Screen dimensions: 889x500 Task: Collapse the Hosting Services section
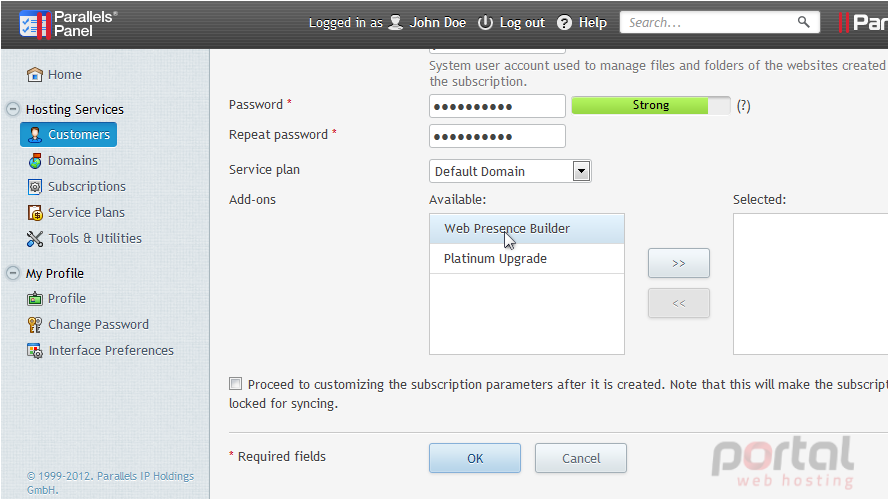[12, 109]
